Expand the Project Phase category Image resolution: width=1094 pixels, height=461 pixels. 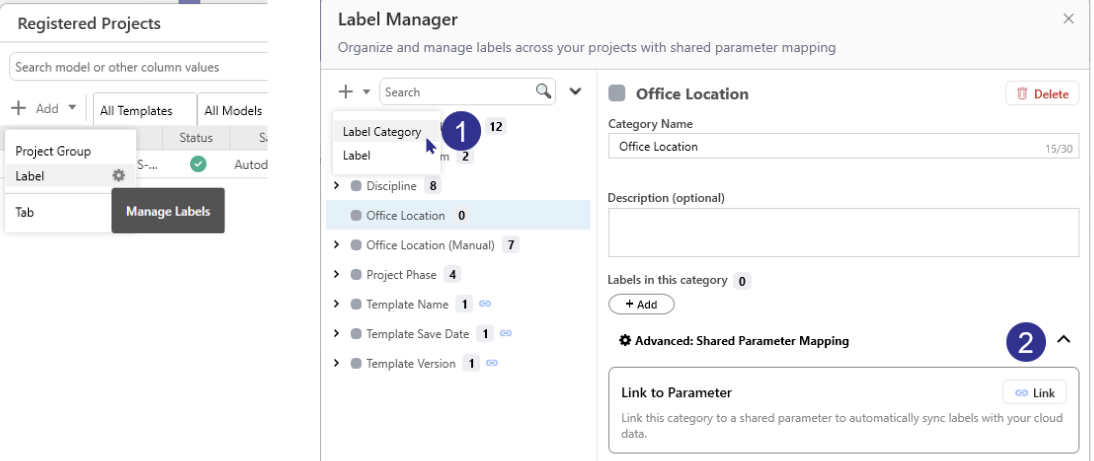[336, 274]
